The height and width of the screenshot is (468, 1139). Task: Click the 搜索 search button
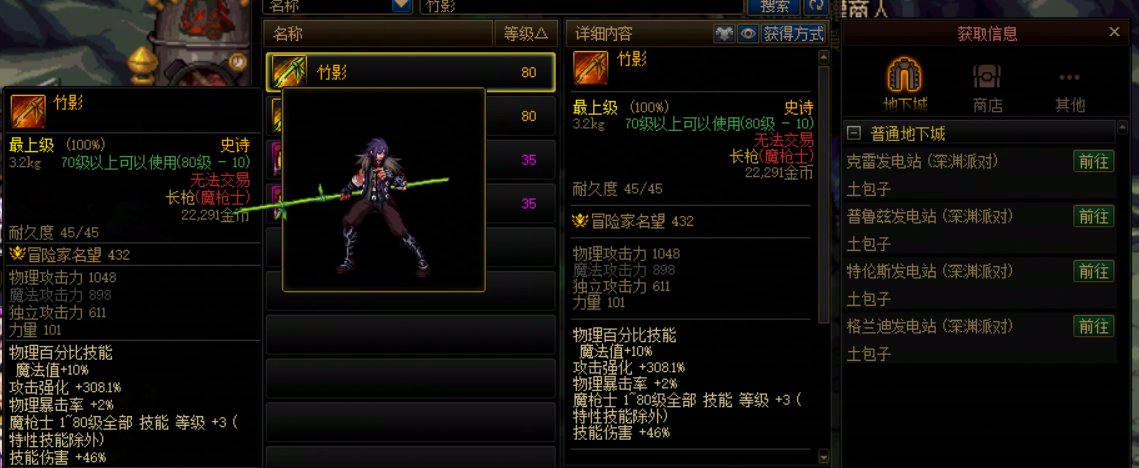click(x=774, y=6)
